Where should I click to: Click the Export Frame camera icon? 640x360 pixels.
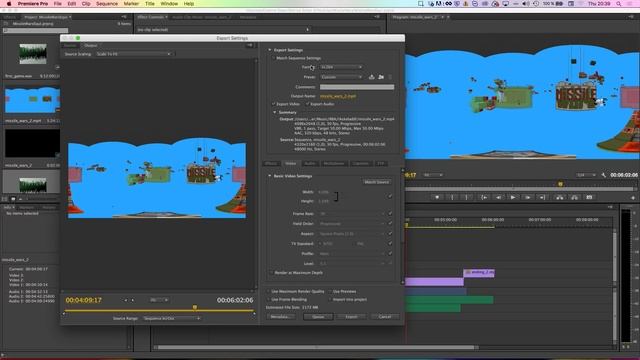point(589,198)
